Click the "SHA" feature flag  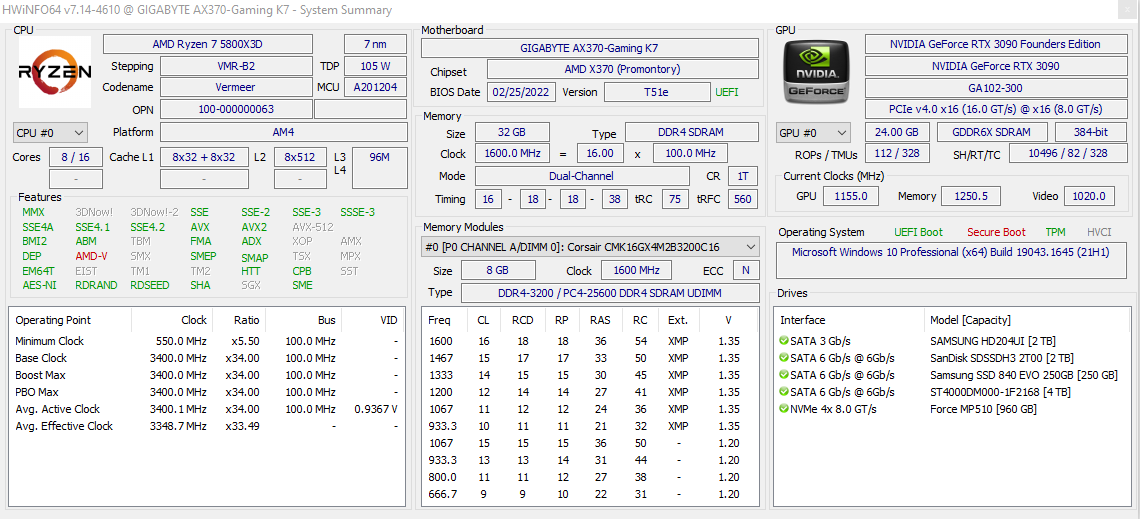point(200,285)
